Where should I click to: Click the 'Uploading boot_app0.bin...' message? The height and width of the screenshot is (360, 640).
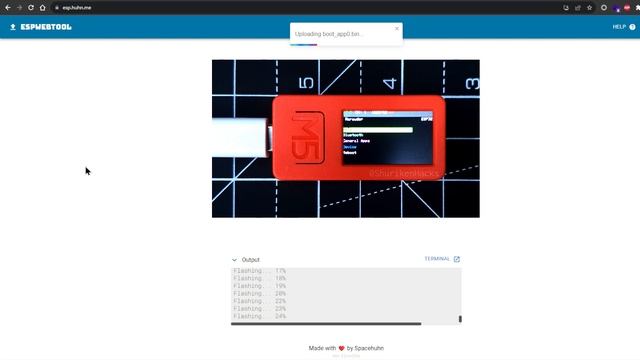pos(329,34)
